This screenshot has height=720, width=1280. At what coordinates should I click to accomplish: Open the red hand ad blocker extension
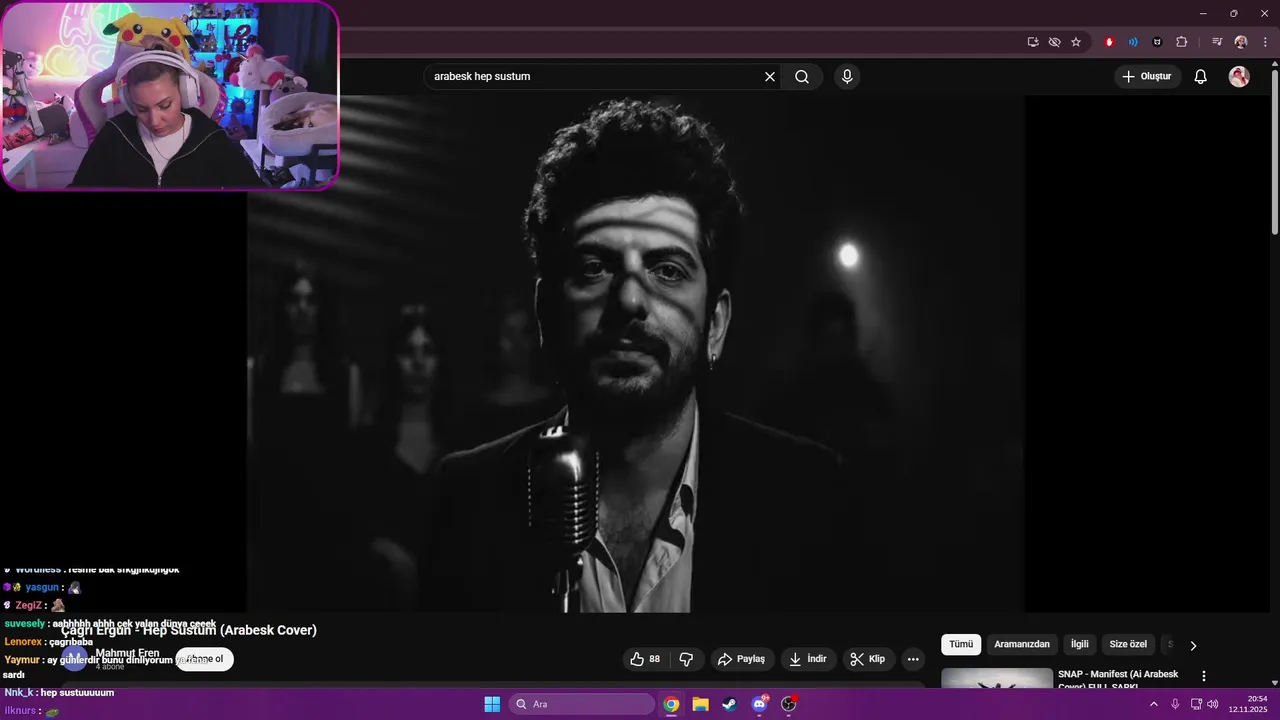click(1109, 42)
